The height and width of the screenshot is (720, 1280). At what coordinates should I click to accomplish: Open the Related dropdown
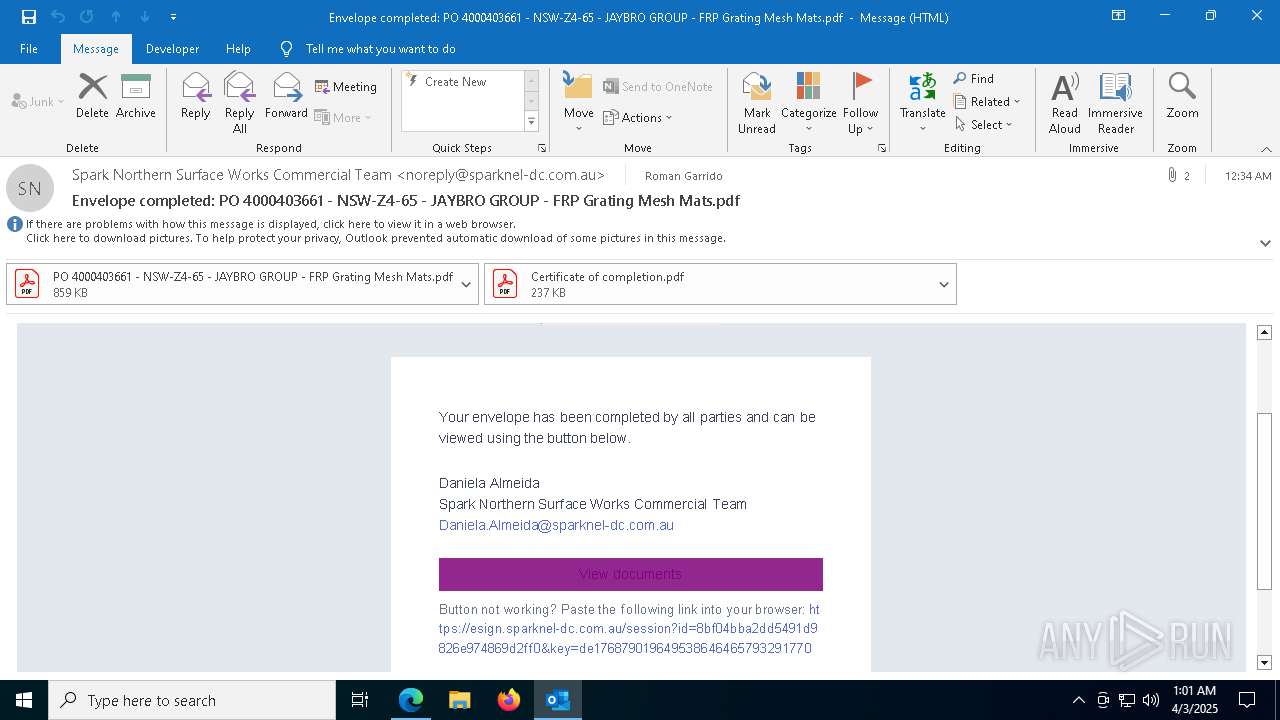point(987,101)
